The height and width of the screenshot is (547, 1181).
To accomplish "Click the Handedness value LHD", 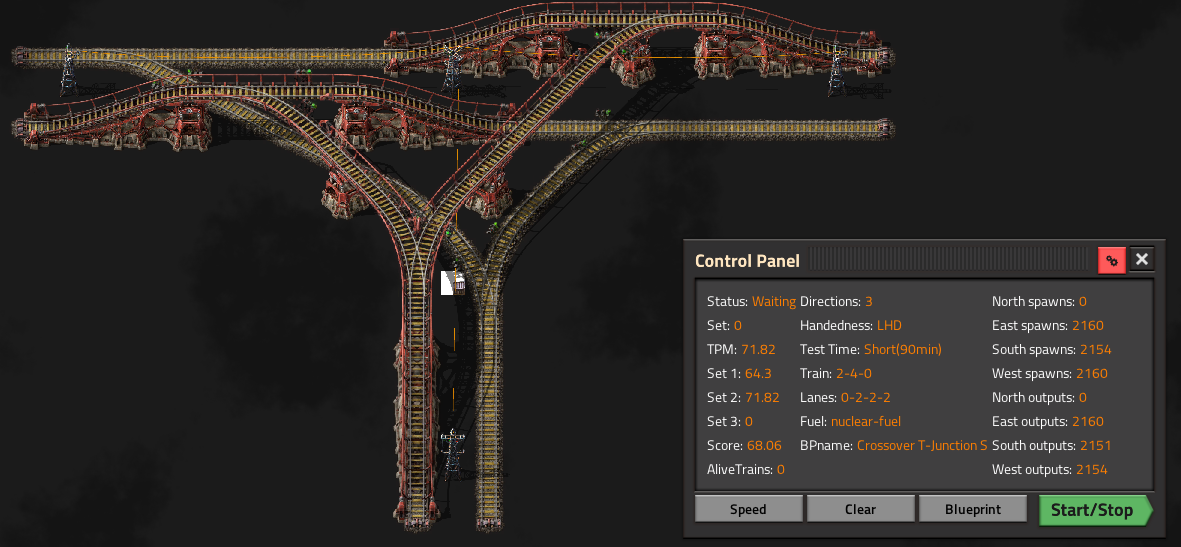I will 889,325.
